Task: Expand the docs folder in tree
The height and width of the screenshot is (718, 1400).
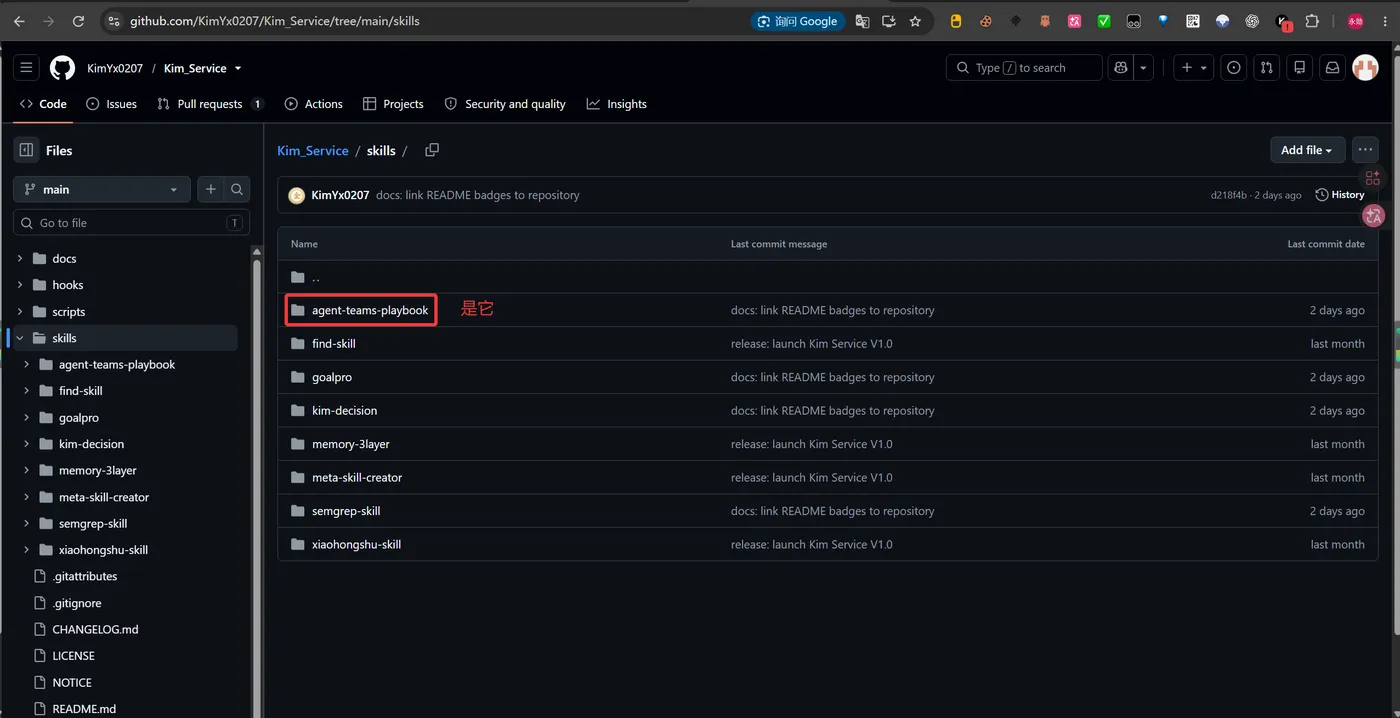Action: 20,258
